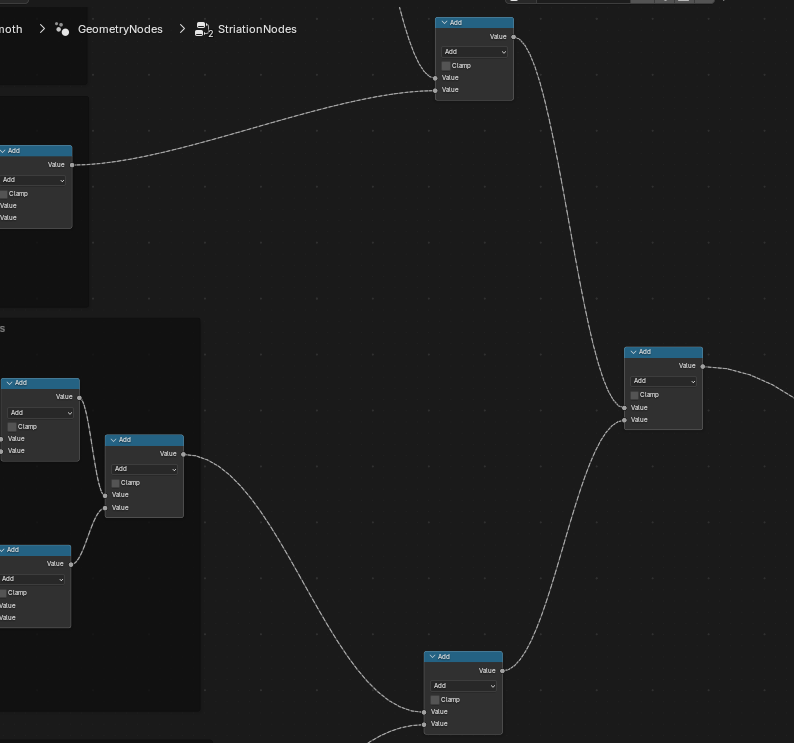The height and width of the screenshot is (743, 794).
Task: Collapse the rightmost Add node
Action: coord(633,352)
